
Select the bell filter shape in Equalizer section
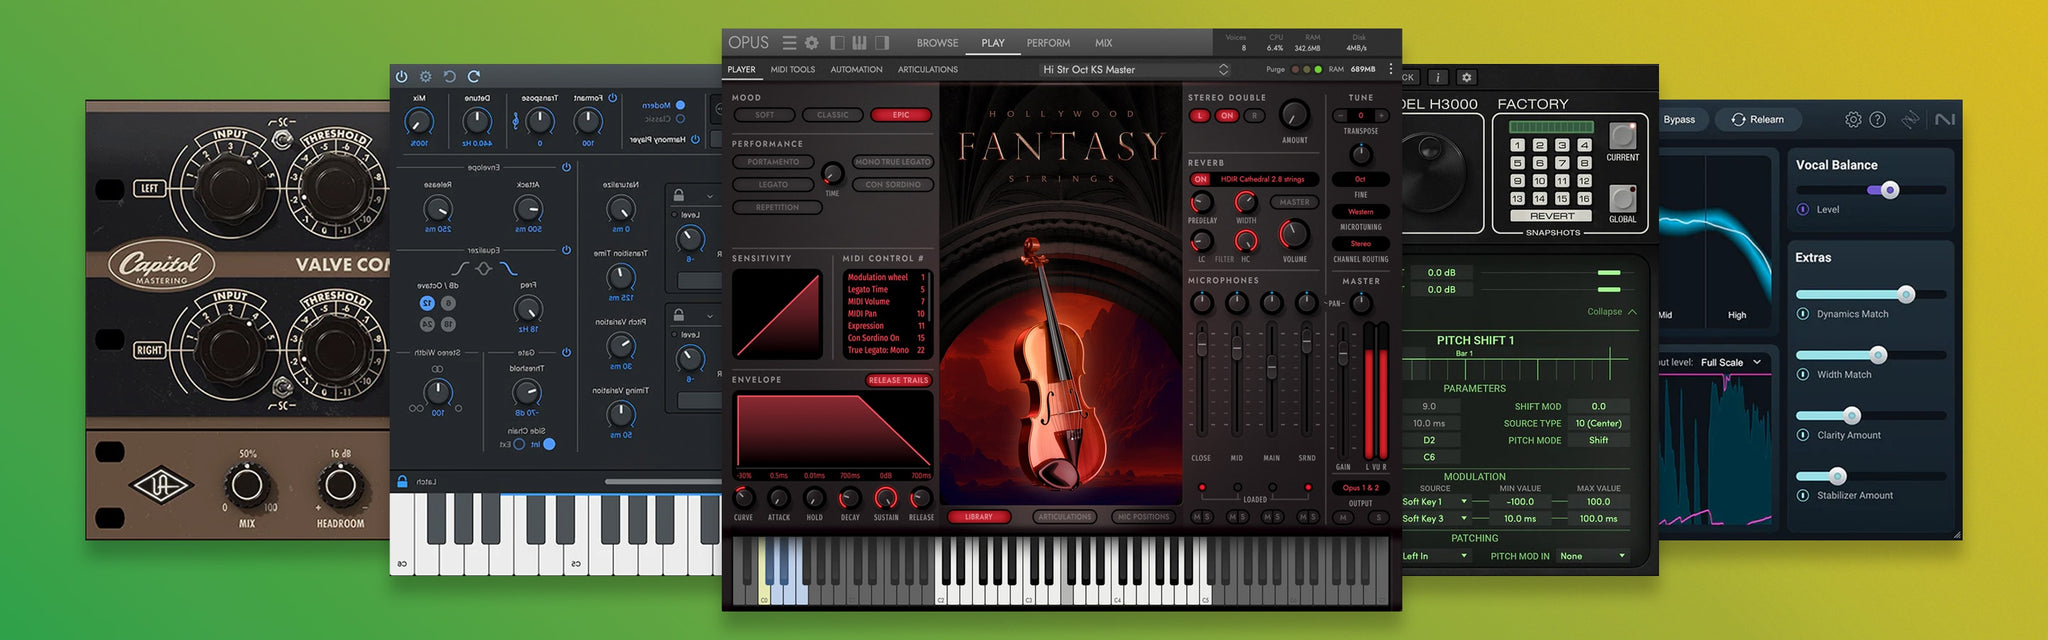[x=484, y=268]
